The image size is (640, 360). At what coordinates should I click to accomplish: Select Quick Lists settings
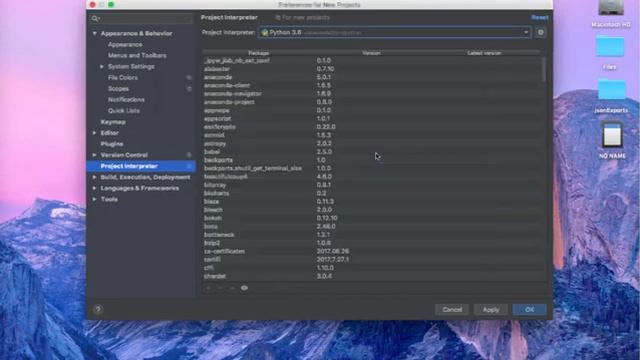(124, 111)
